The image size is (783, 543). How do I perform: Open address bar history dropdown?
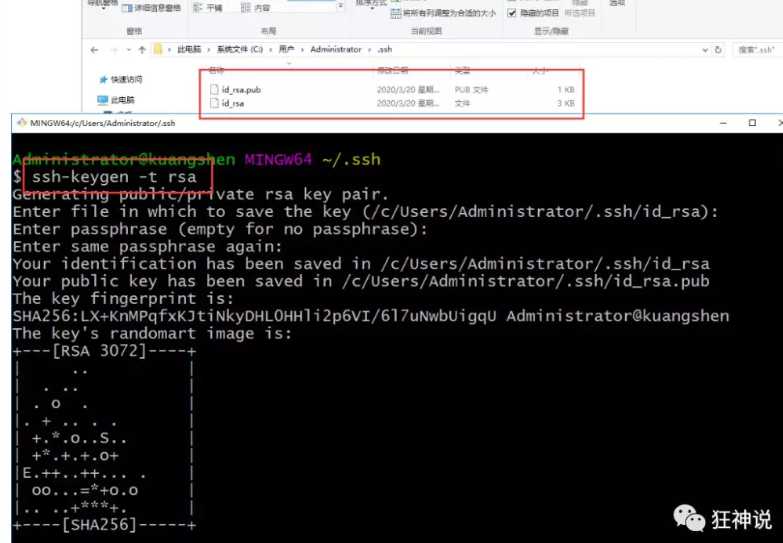(705, 49)
